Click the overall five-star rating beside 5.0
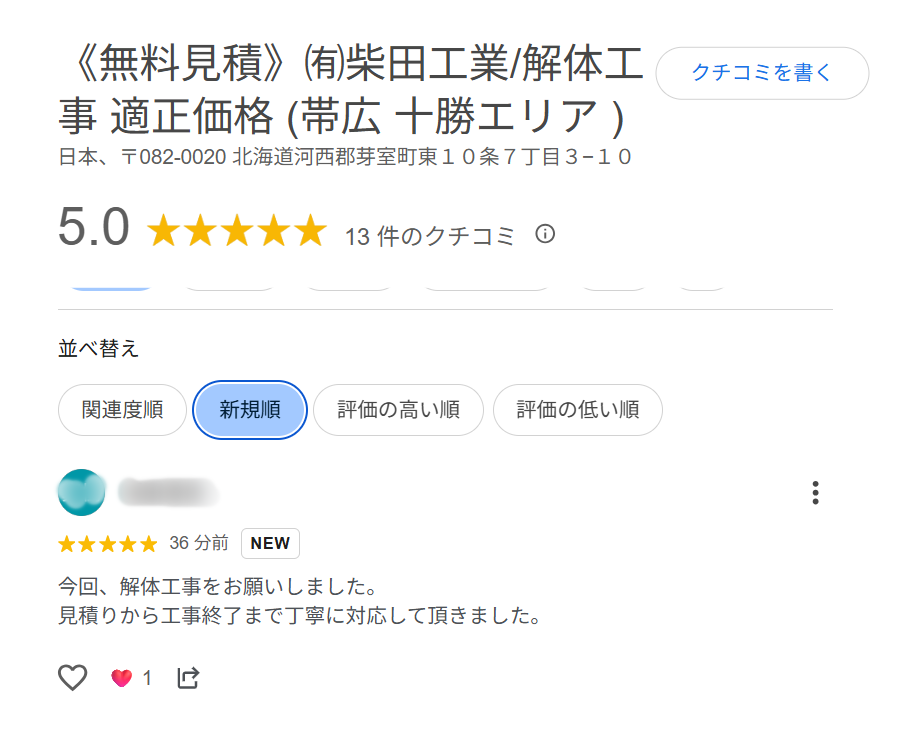Viewport: 908px width, 737px height. [237, 232]
